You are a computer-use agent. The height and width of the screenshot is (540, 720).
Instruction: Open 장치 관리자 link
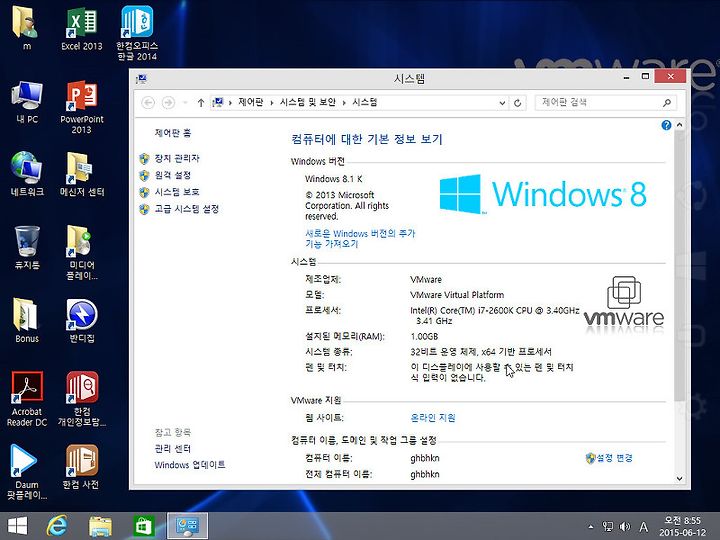point(177,158)
